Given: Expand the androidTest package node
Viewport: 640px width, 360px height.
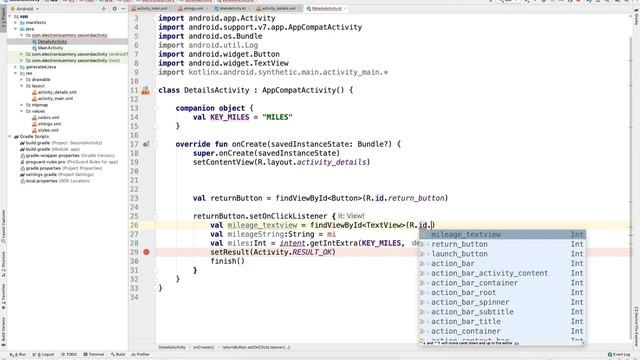Looking at the screenshot, I should [22, 54].
